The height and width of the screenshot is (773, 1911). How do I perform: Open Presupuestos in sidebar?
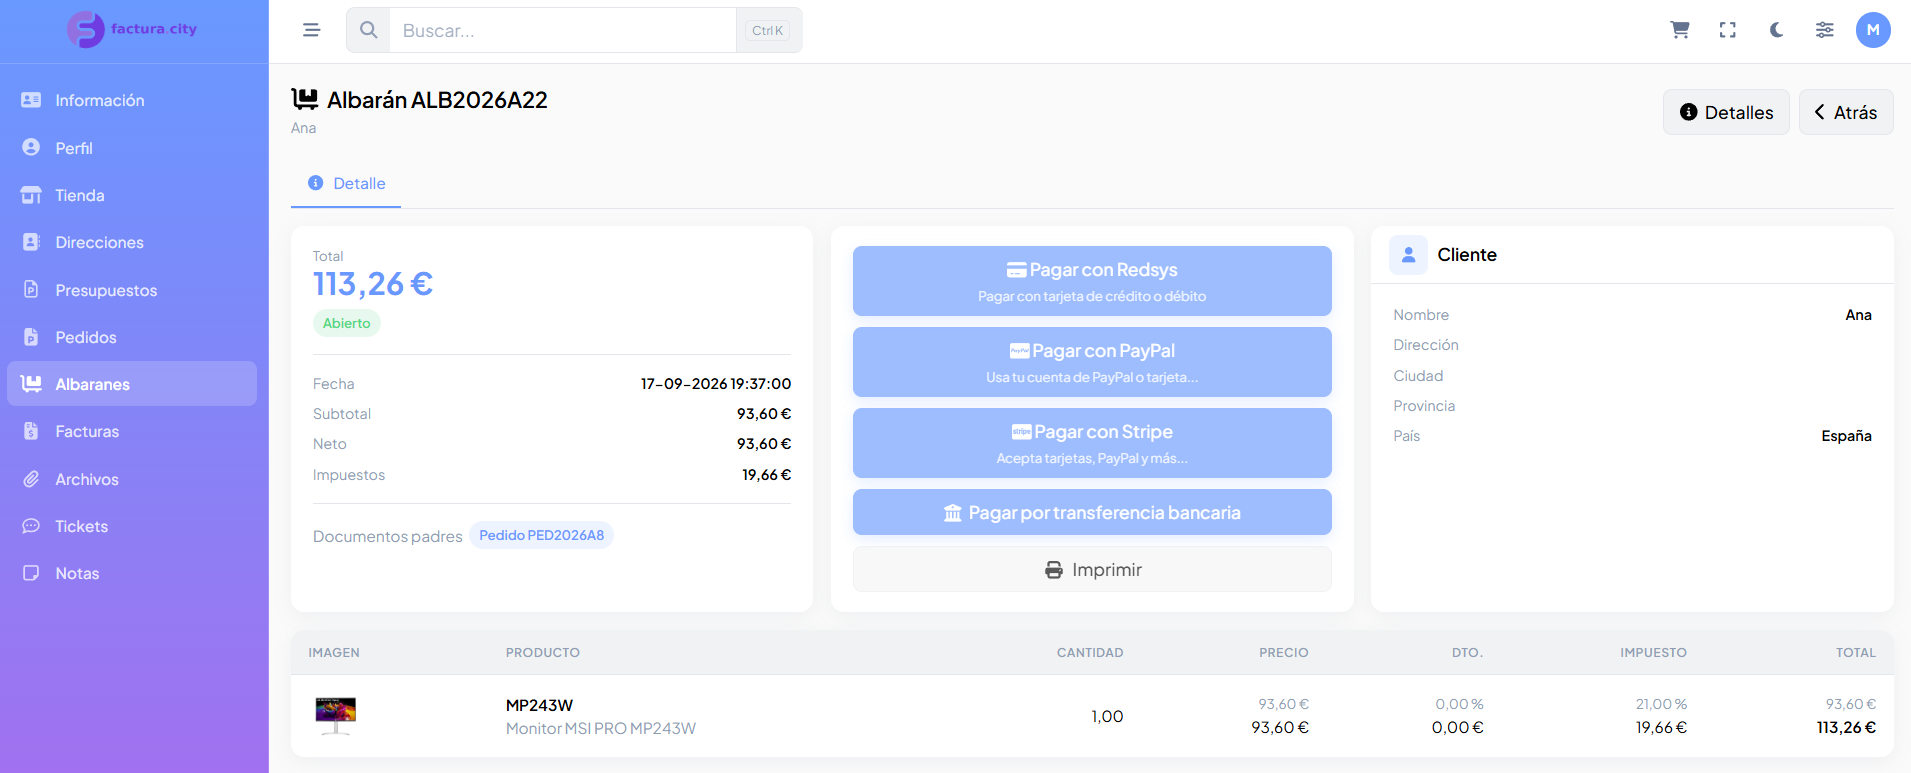[x=132, y=290]
